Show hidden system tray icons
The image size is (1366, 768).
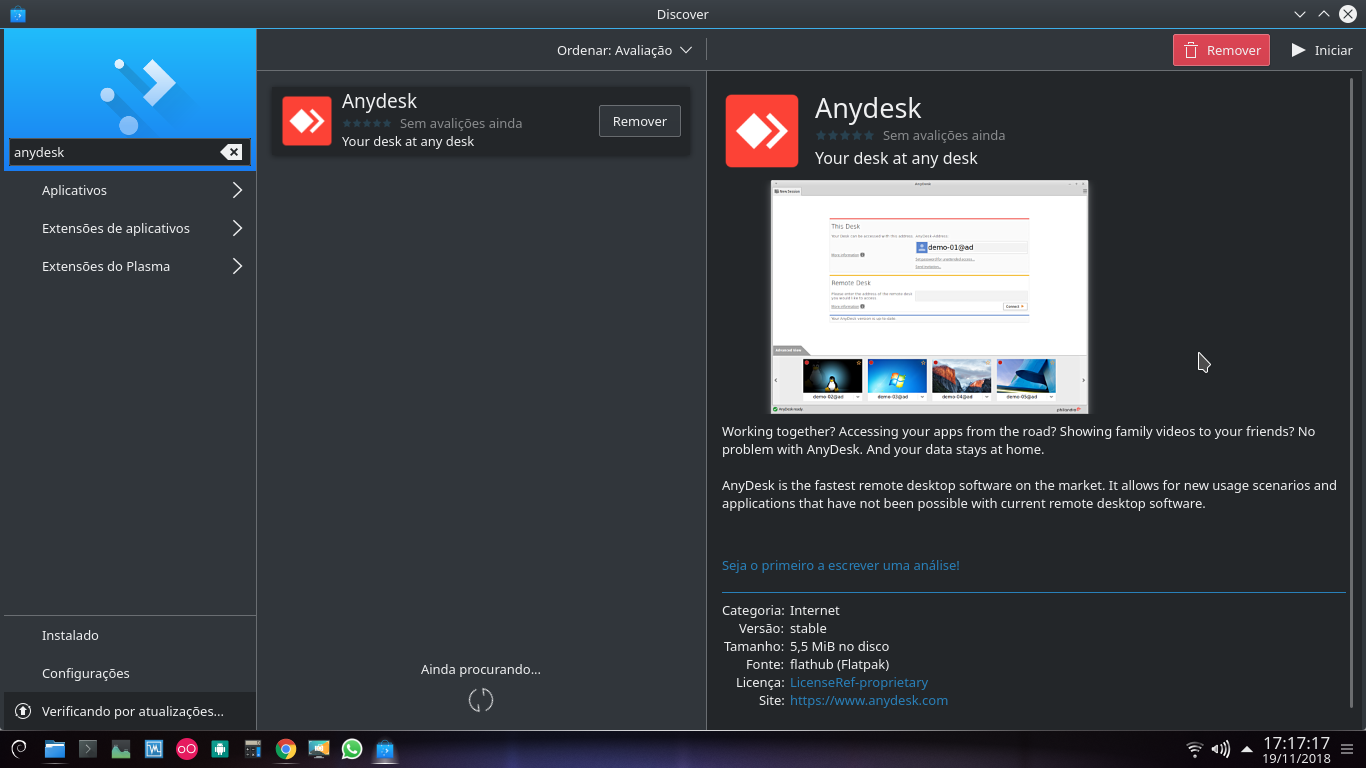1246,748
